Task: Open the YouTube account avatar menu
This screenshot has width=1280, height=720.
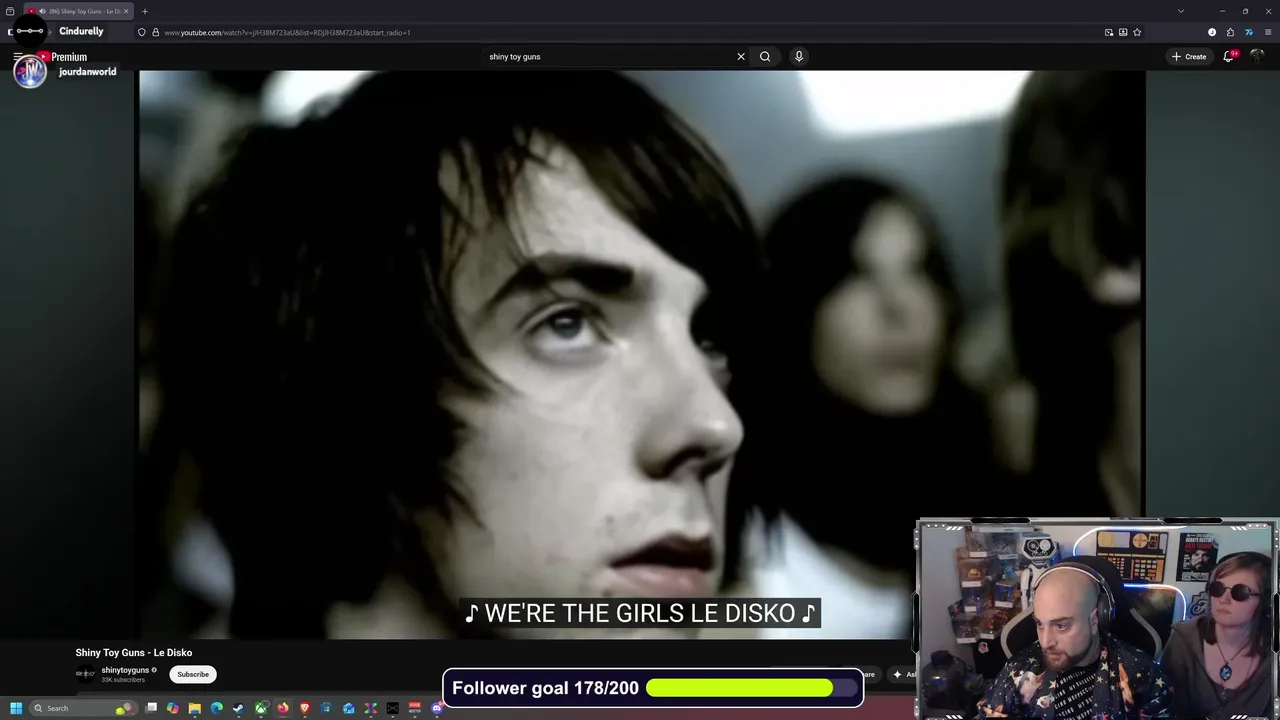Action: (x=1258, y=57)
